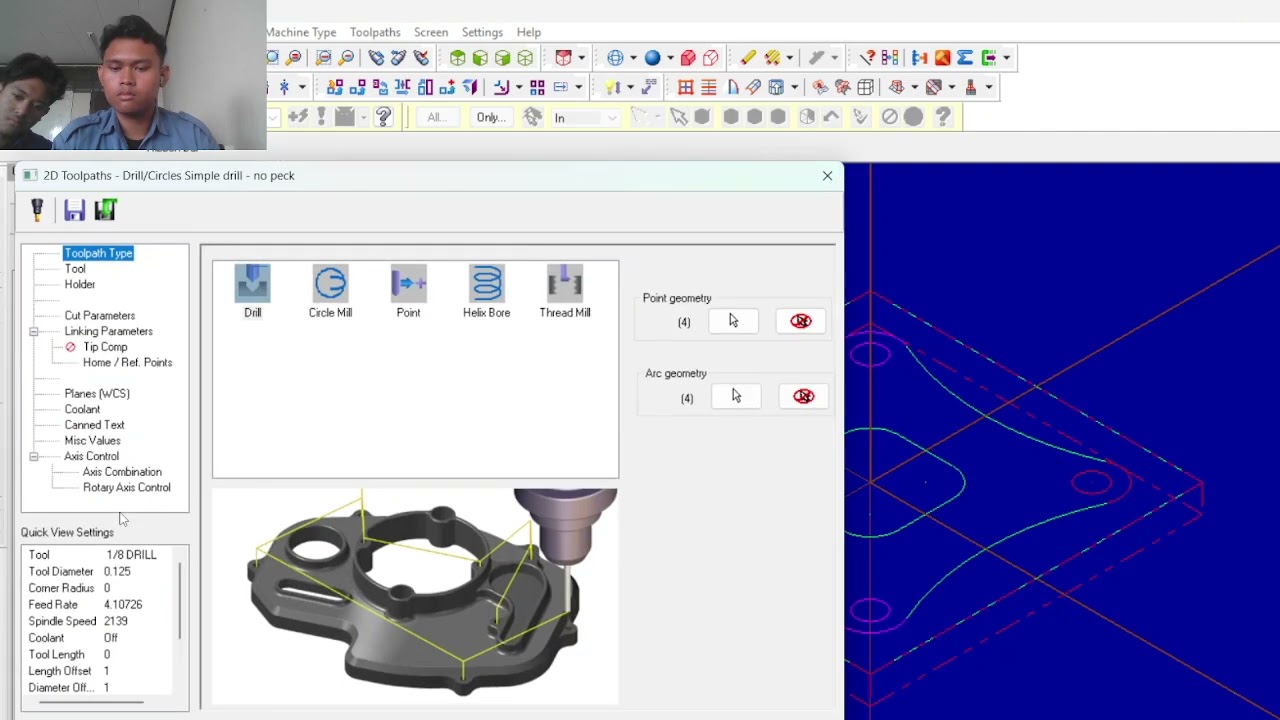1280x720 pixels.
Task: Click the Quick View Settings vertical scrollbar
Action: (x=181, y=601)
